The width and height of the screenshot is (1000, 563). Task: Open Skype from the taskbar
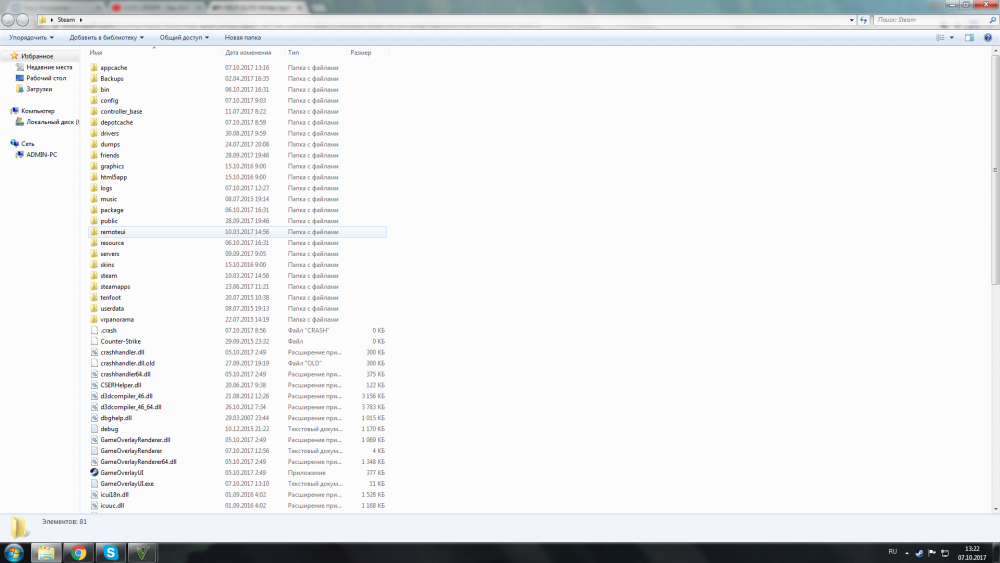(x=111, y=553)
